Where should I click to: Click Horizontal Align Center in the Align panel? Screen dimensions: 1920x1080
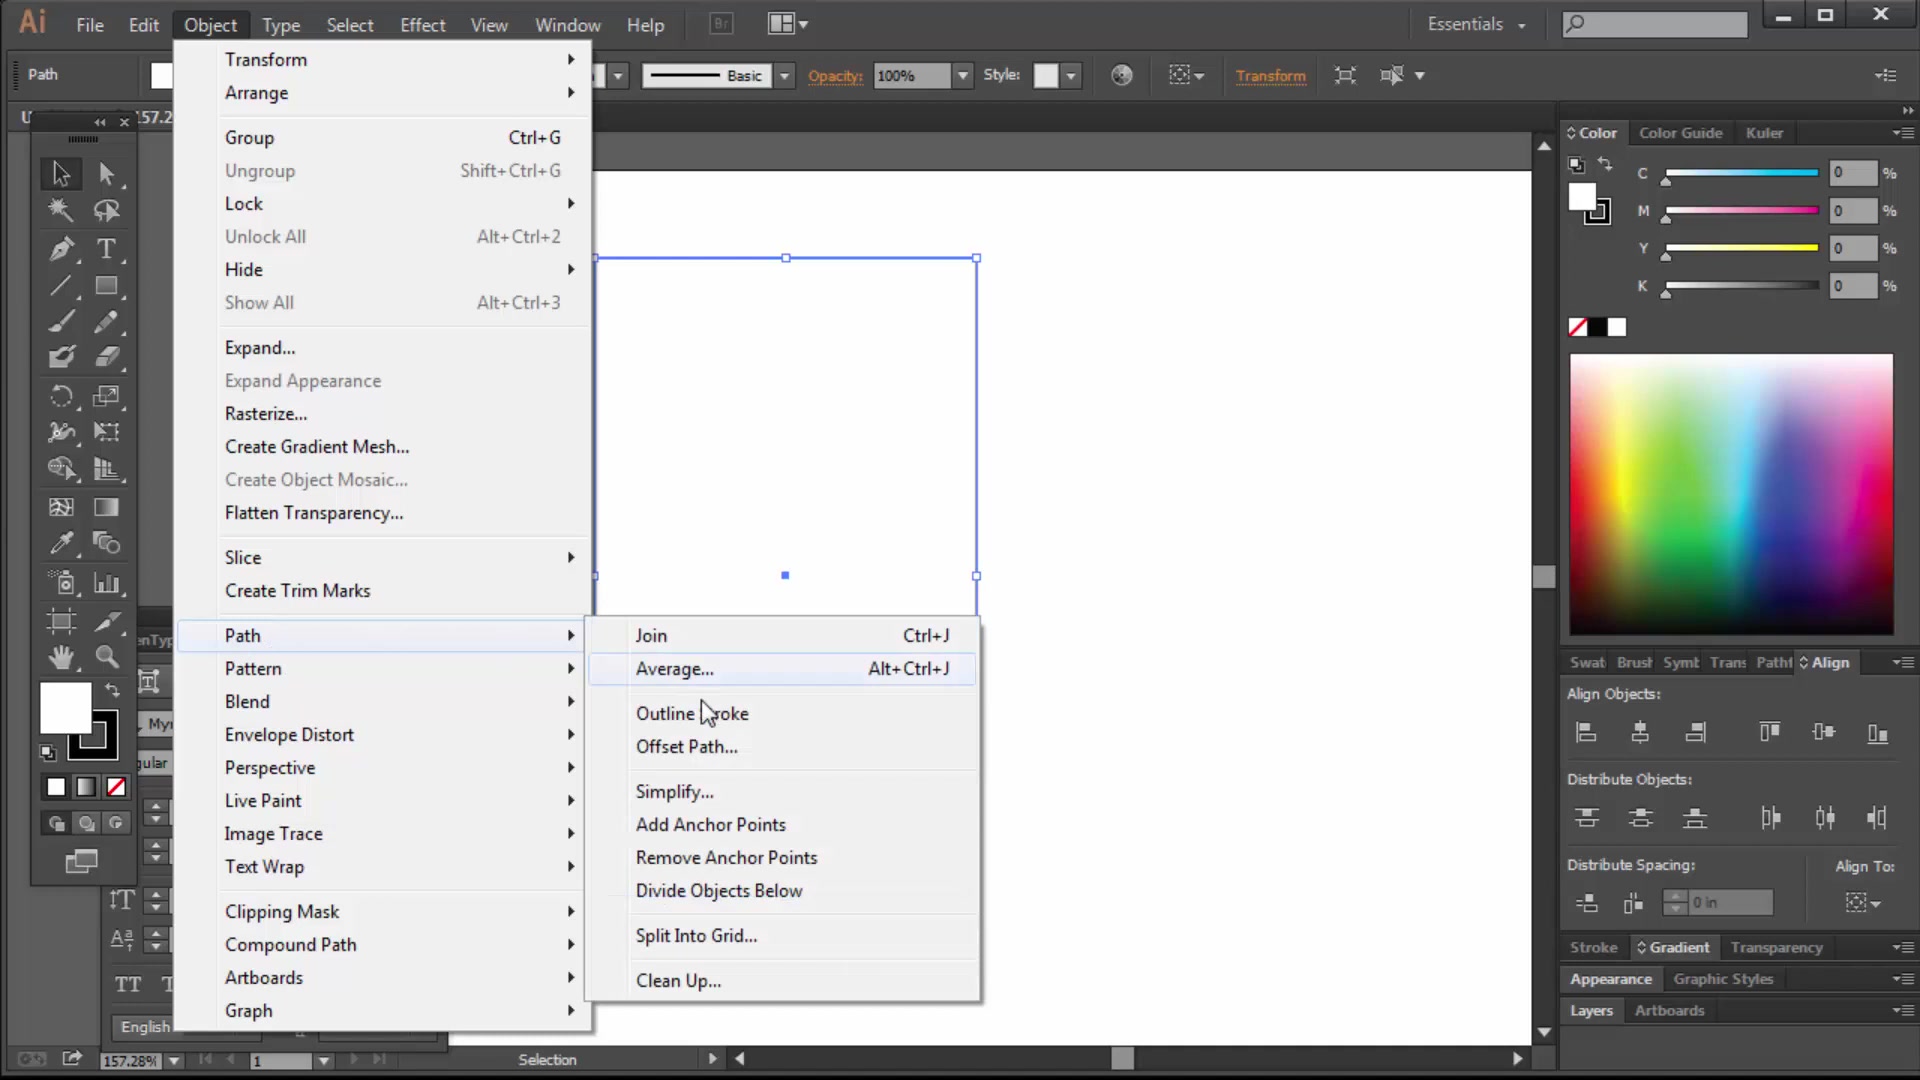pyautogui.click(x=1641, y=732)
